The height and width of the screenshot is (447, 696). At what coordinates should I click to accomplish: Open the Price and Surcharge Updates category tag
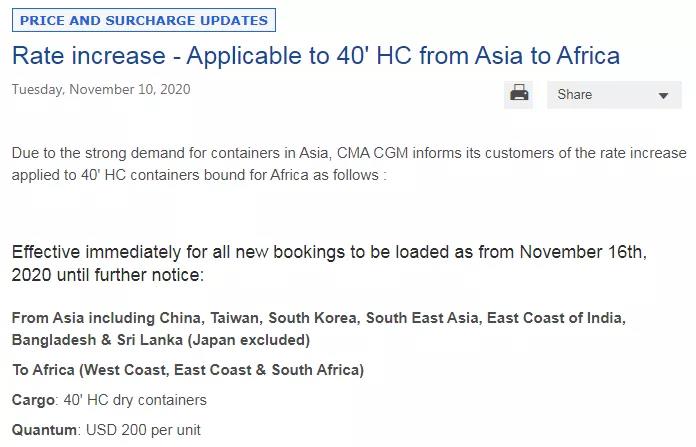(x=144, y=20)
